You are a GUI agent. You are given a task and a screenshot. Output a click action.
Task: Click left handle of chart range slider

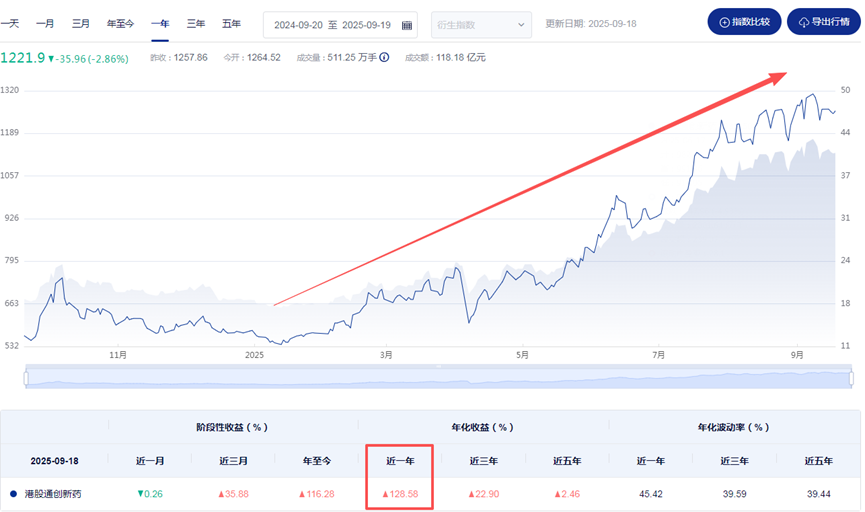pos(26,378)
